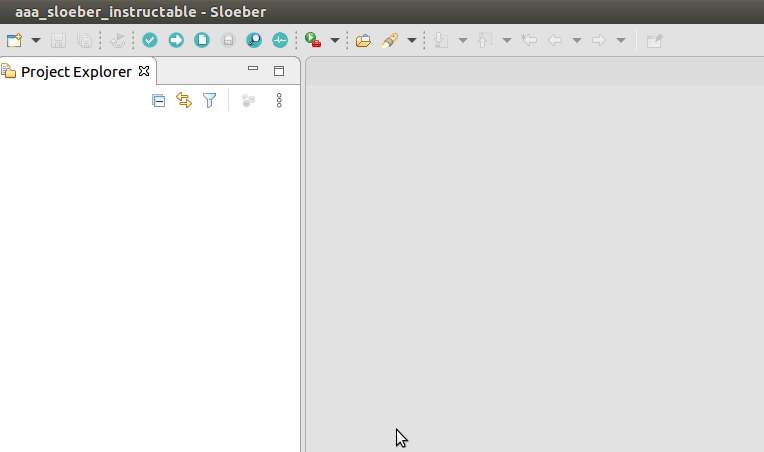Expand the Run Last Tool dropdown arrow

[335, 41]
